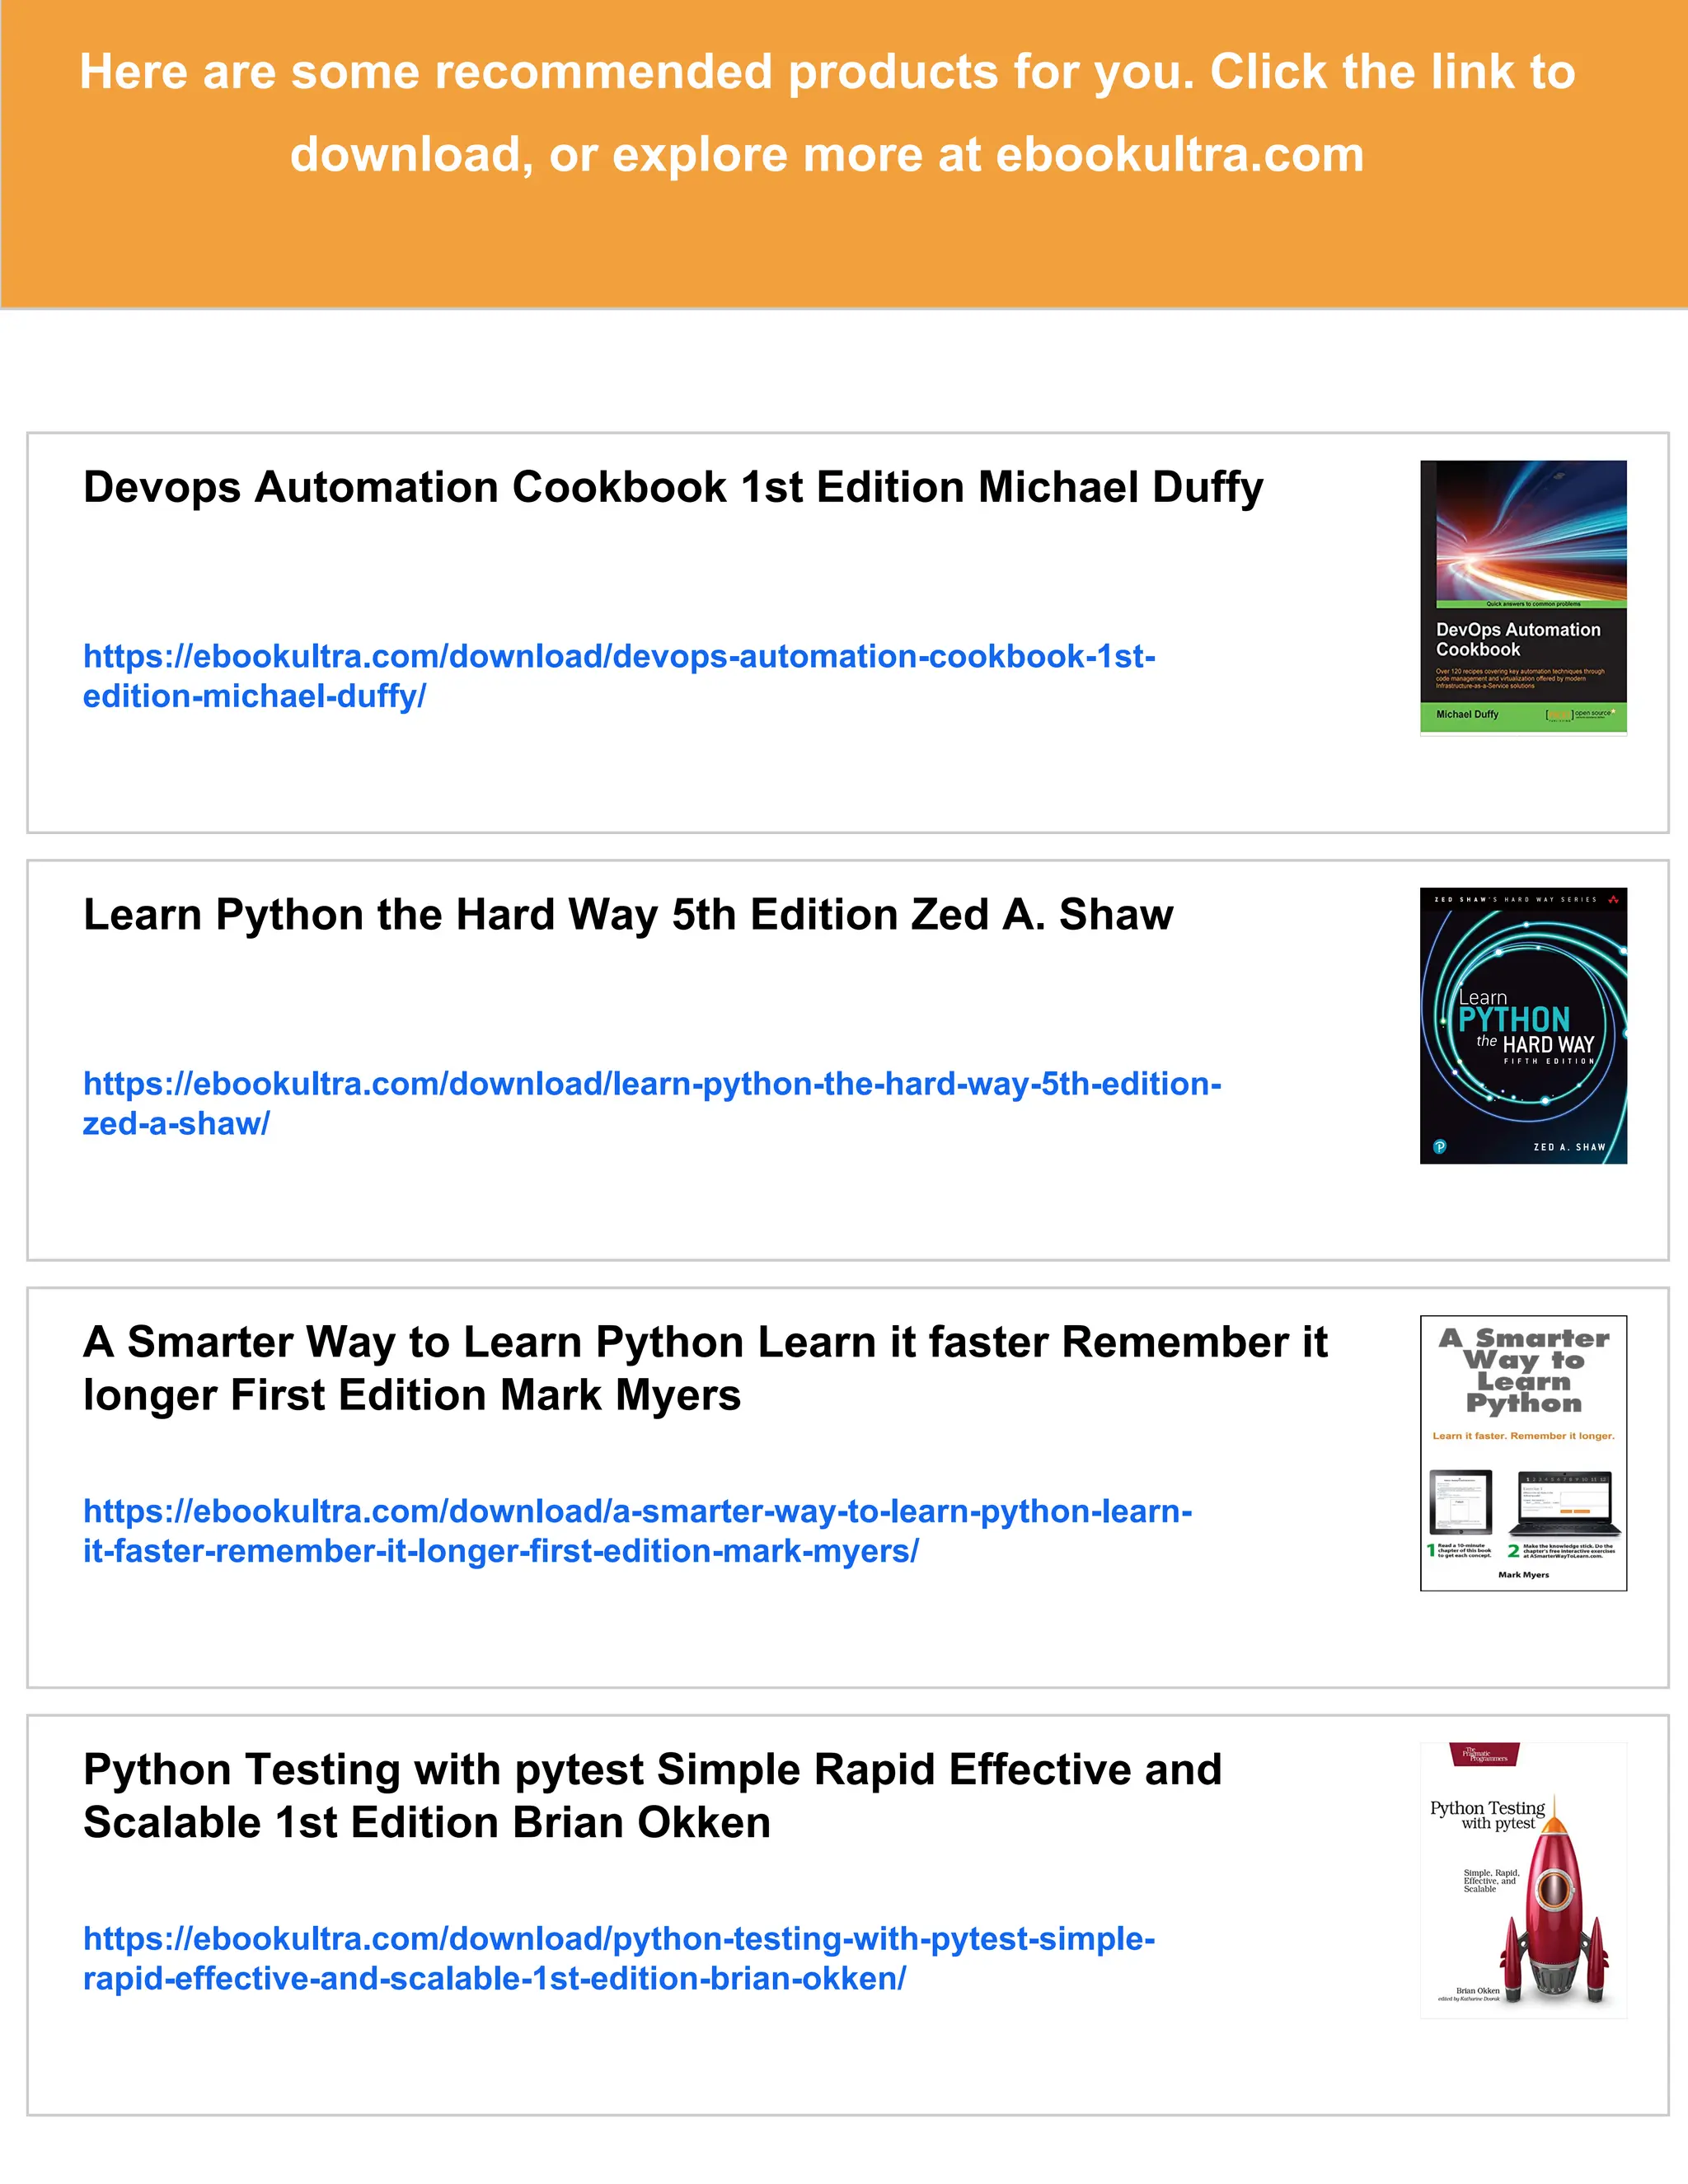Open the Learn Python Hard Way download link
The height and width of the screenshot is (2184, 1688).
[x=651, y=1084]
